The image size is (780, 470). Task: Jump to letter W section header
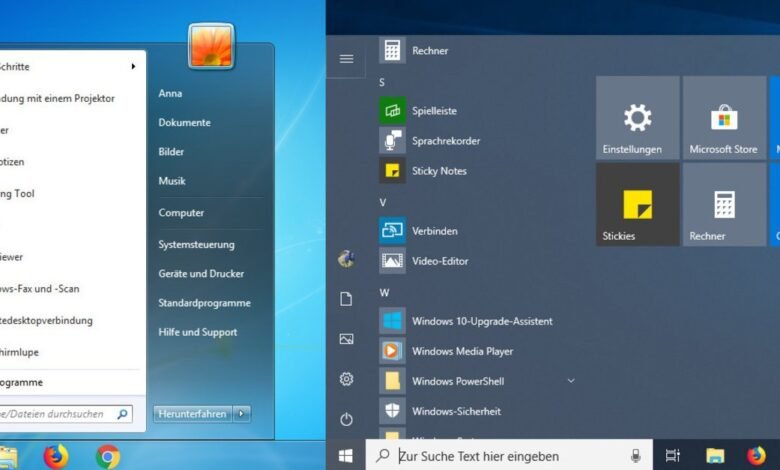pyautogui.click(x=384, y=292)
